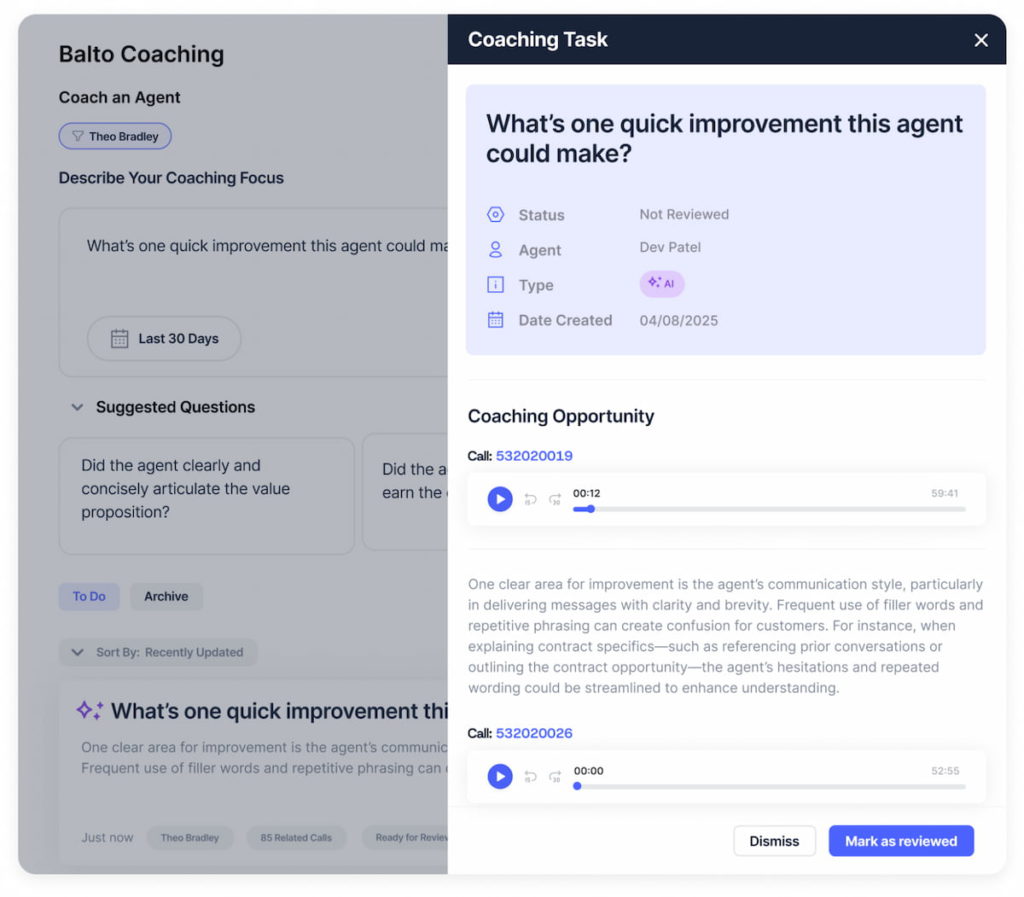
Task: Skip forward in the second call recording
Action: pyautogui.click(x=555, y=776)
